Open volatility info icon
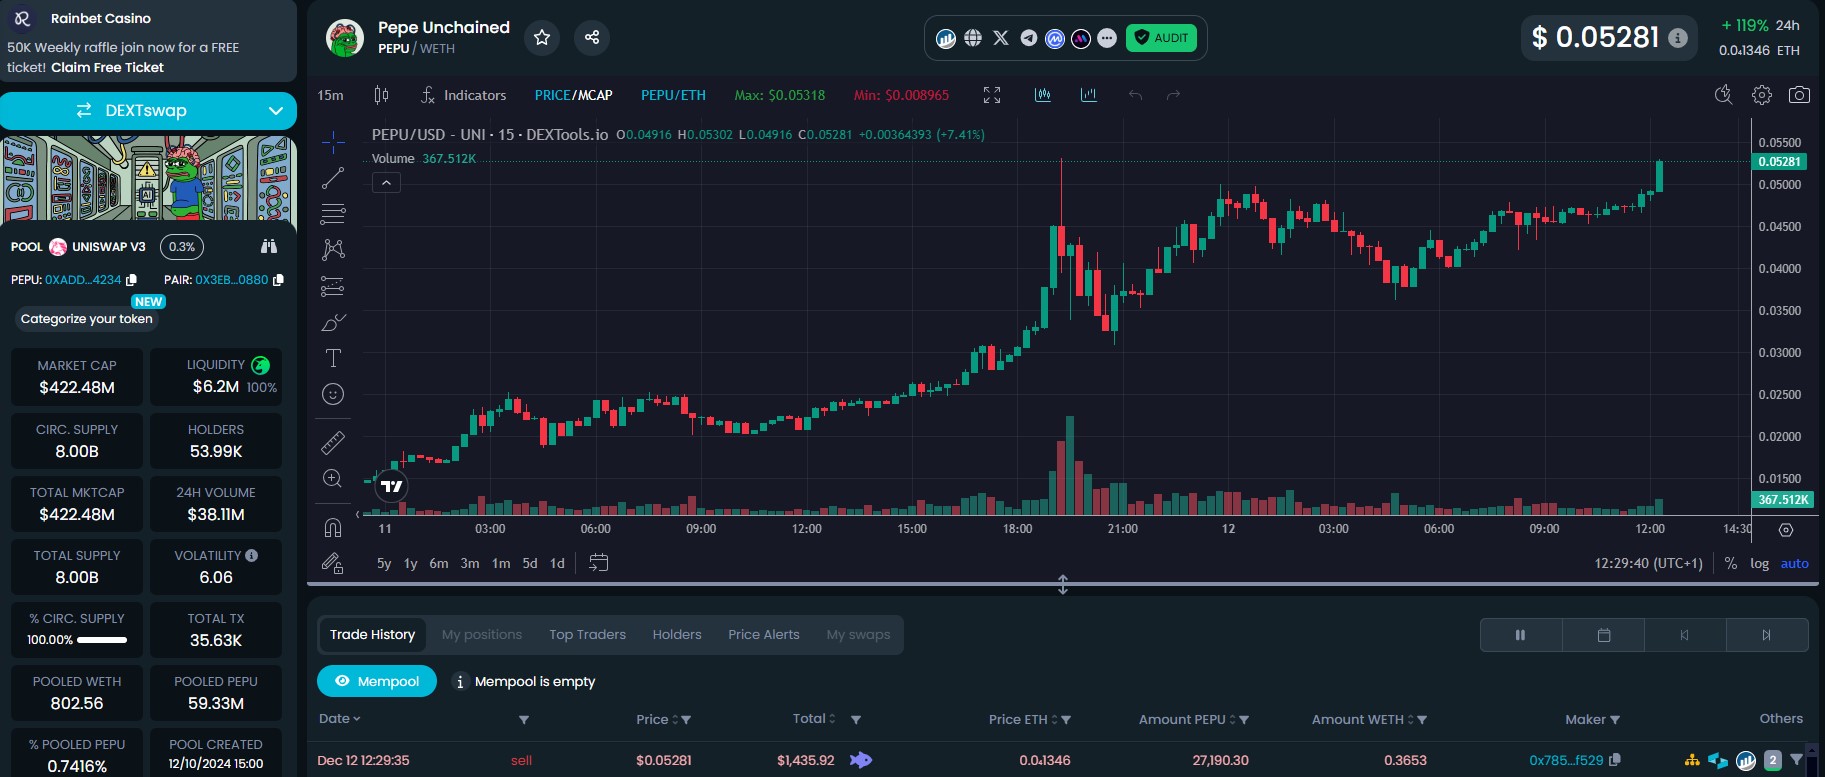 (252, 555)
